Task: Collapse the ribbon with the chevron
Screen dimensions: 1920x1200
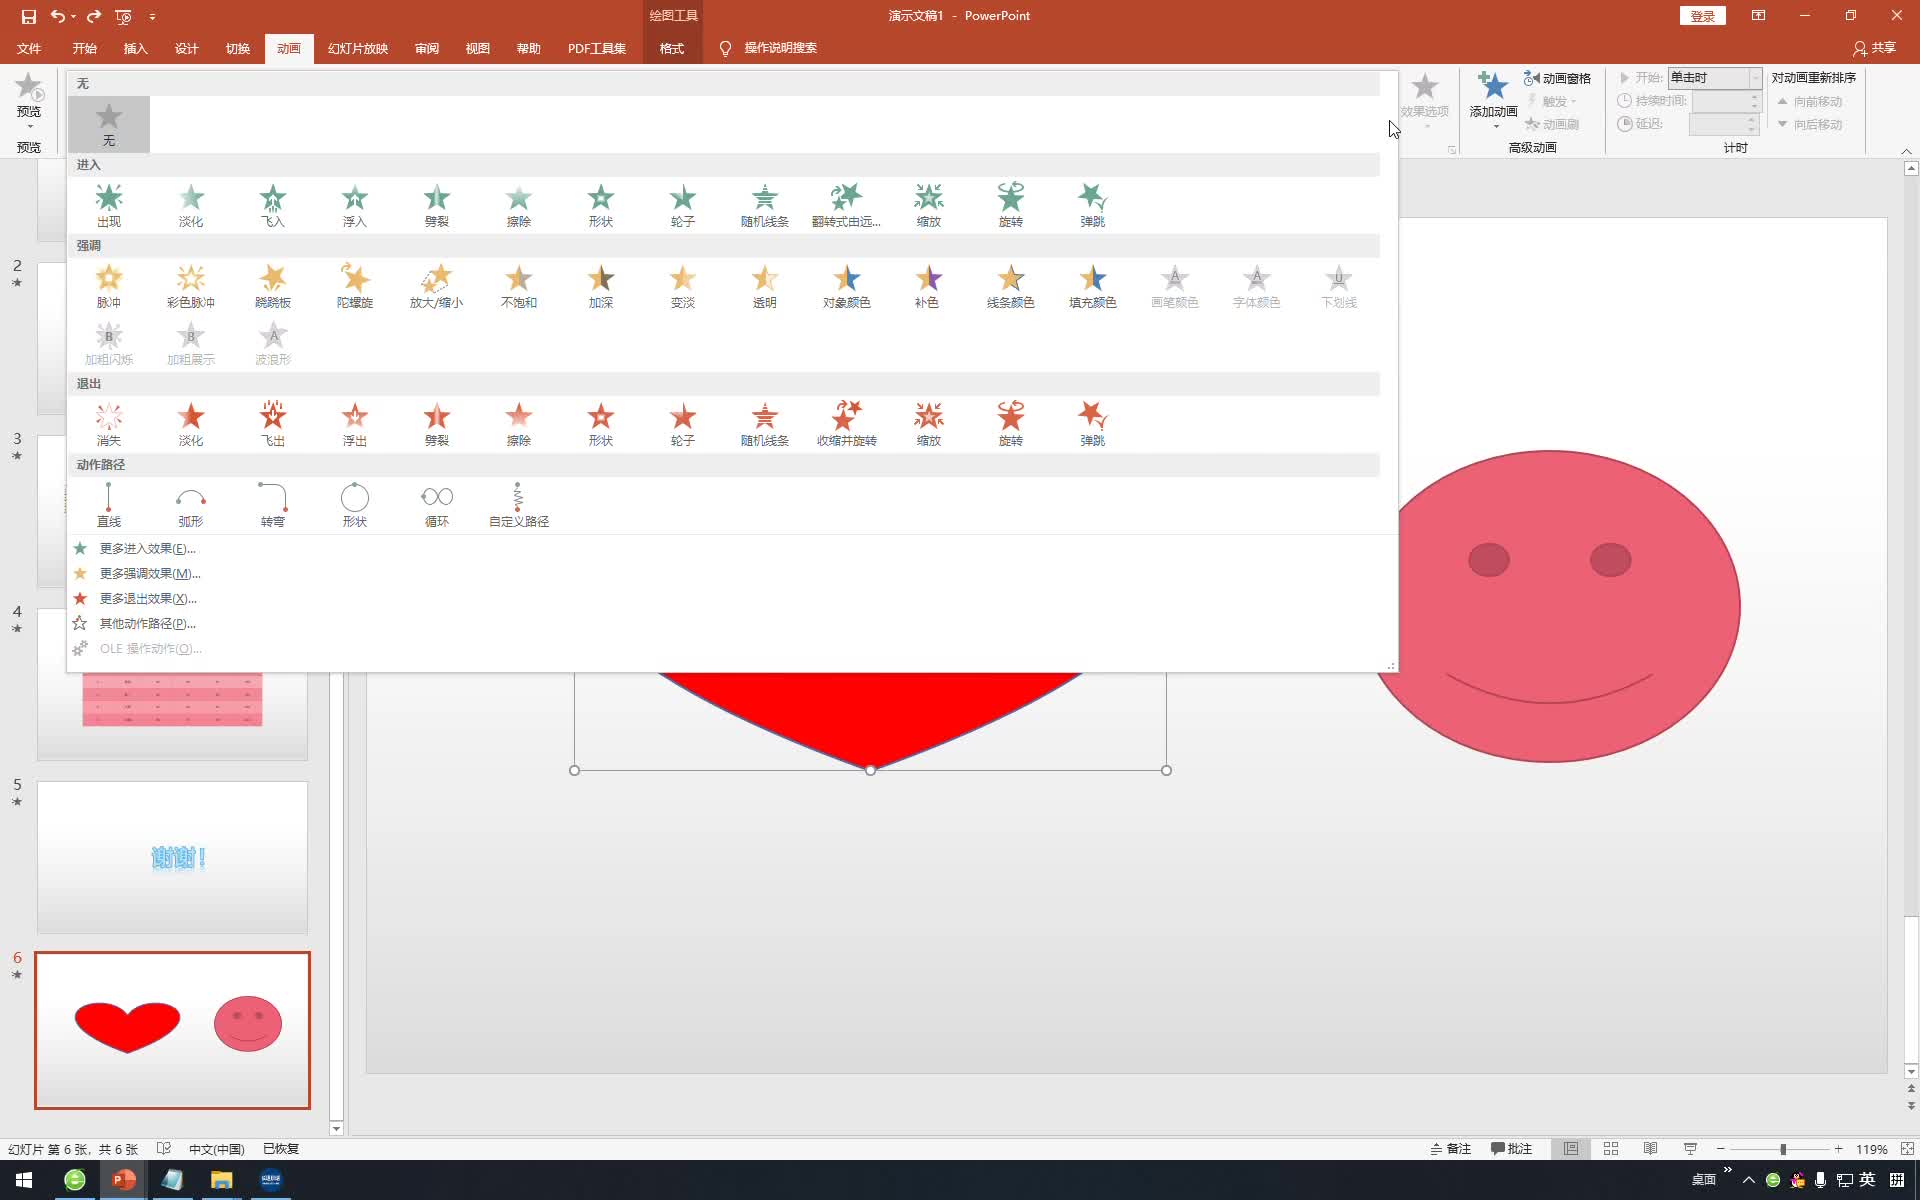Action: [1906, 150]
